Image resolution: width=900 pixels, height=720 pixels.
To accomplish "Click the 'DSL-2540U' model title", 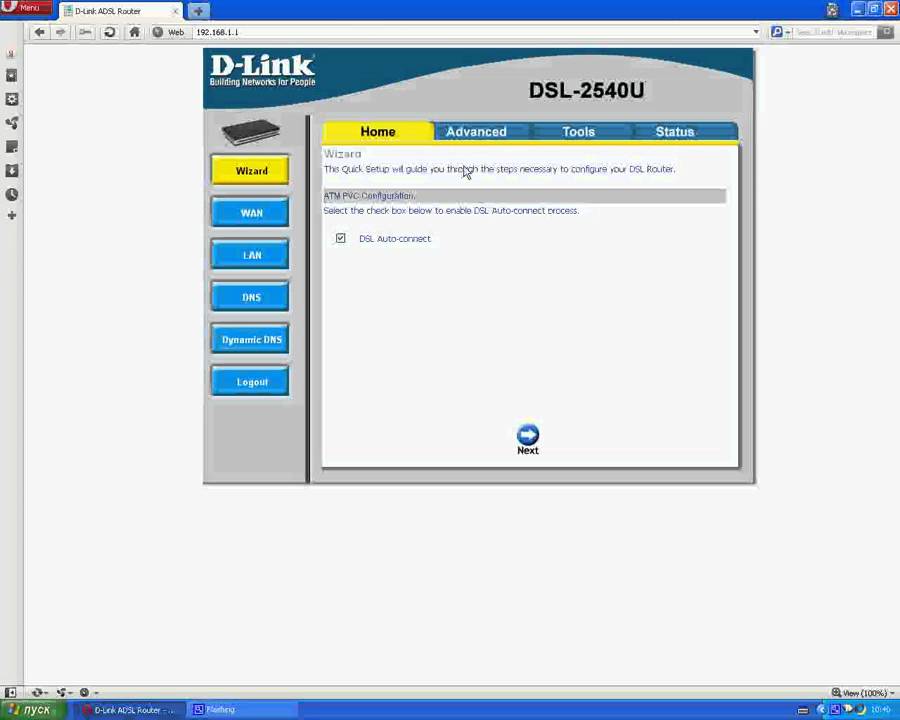I will 586,90.
